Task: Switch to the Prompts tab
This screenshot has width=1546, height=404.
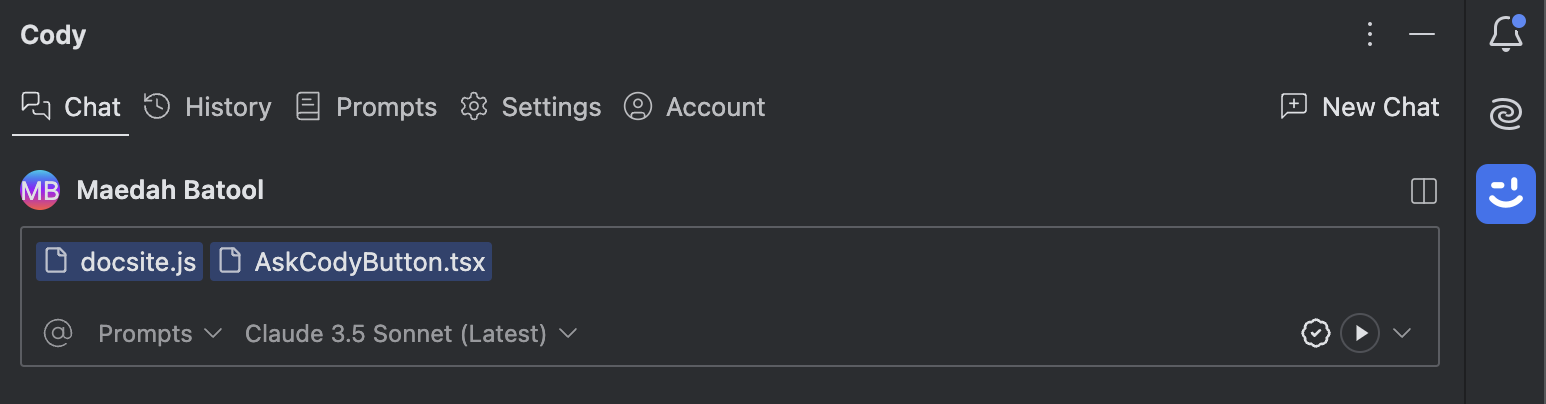Action: point(366,107)
